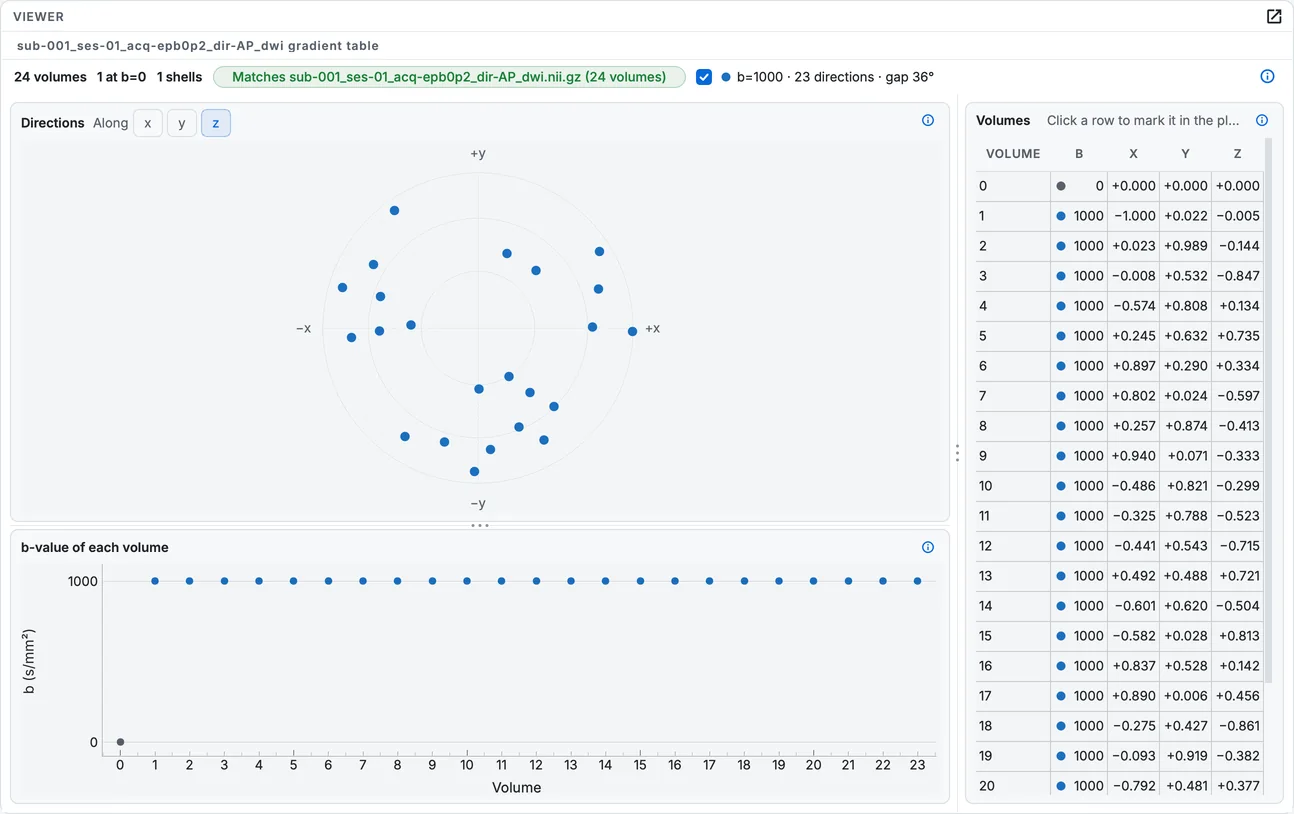
Task: Uncheck the b=1000 shell checkbox
Action: click(x=704, y=77)
